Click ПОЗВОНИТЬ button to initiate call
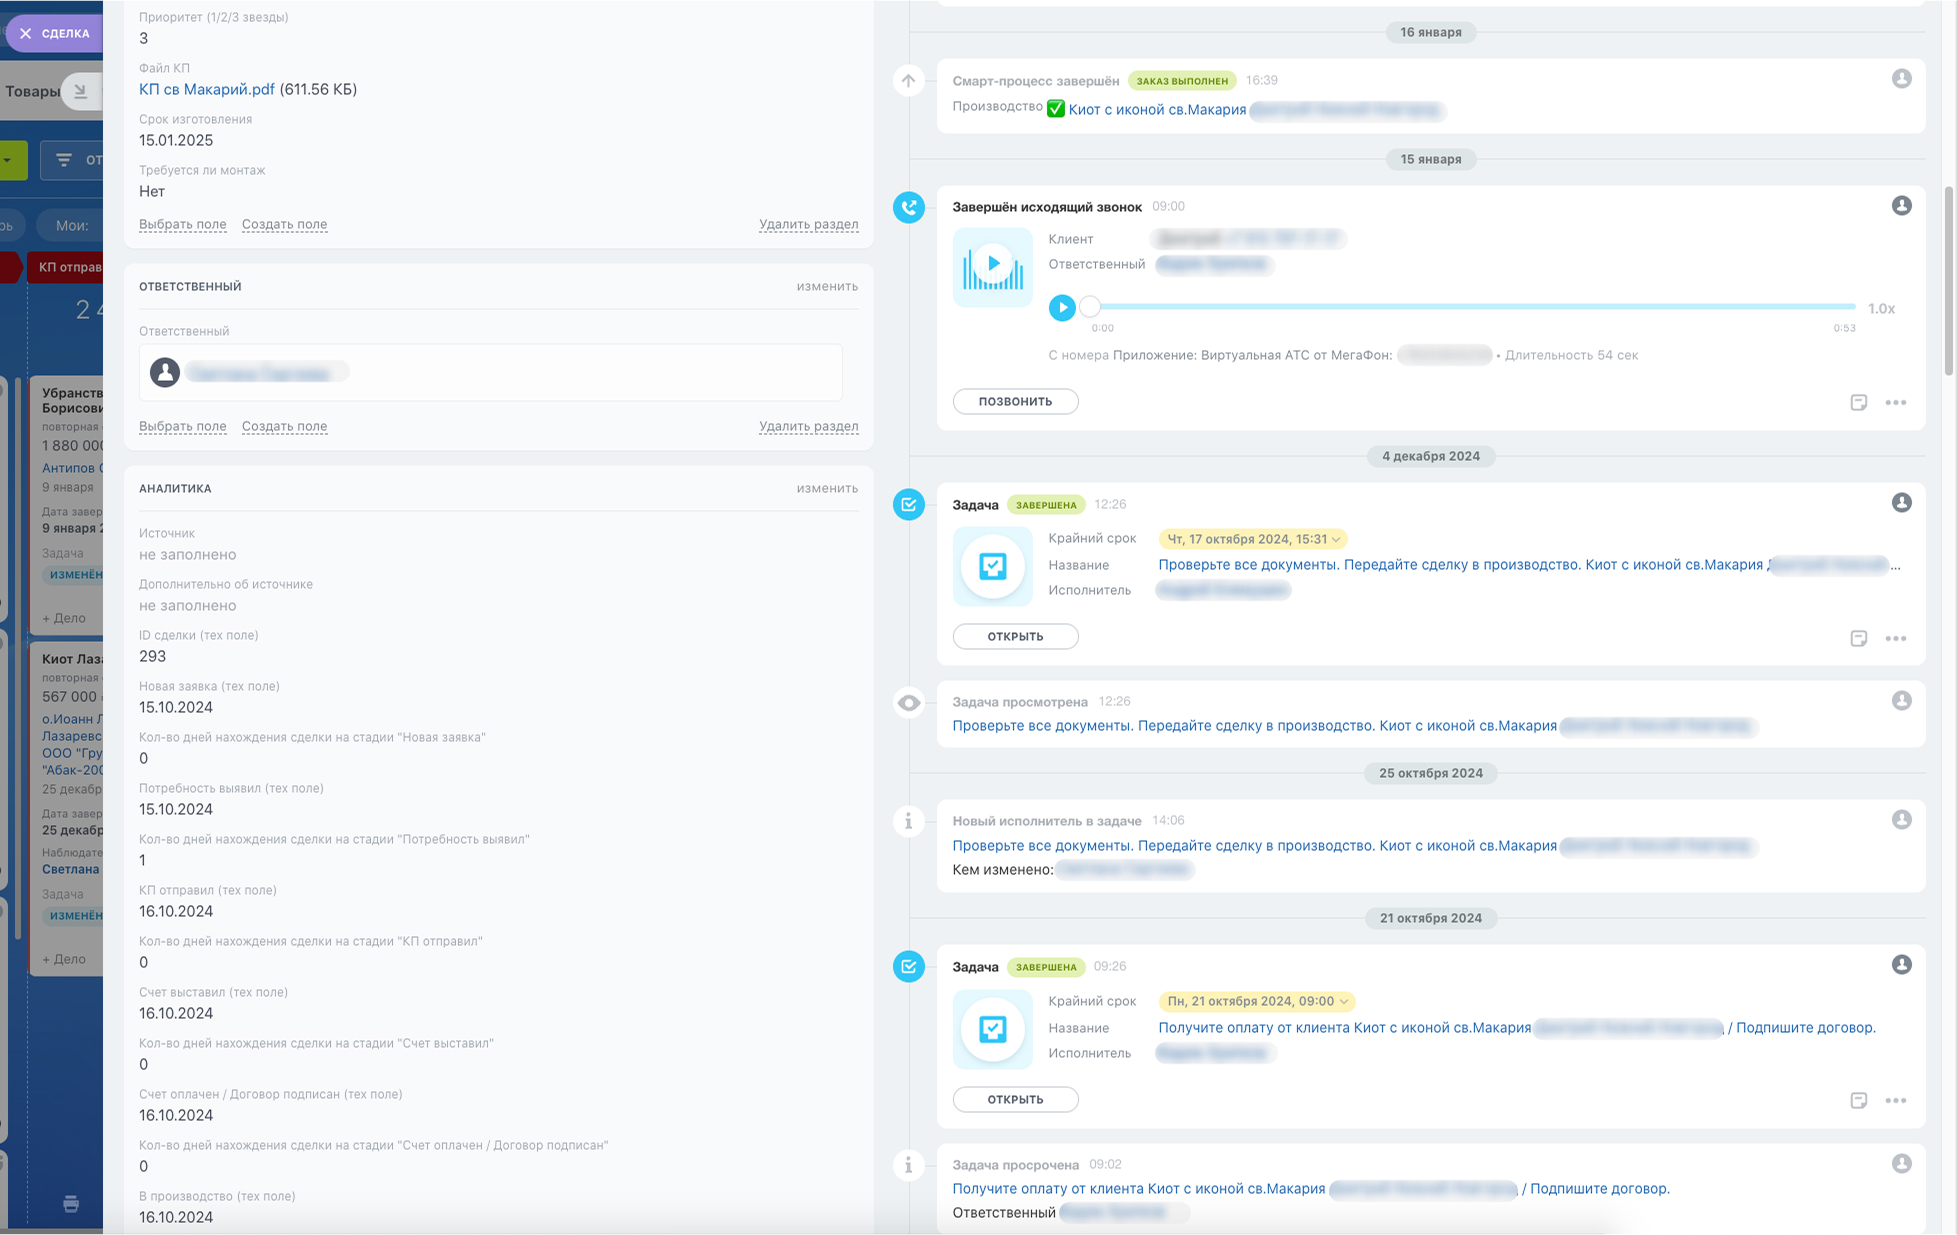Screen dimensions: 1957x1235 (1014, 401)
